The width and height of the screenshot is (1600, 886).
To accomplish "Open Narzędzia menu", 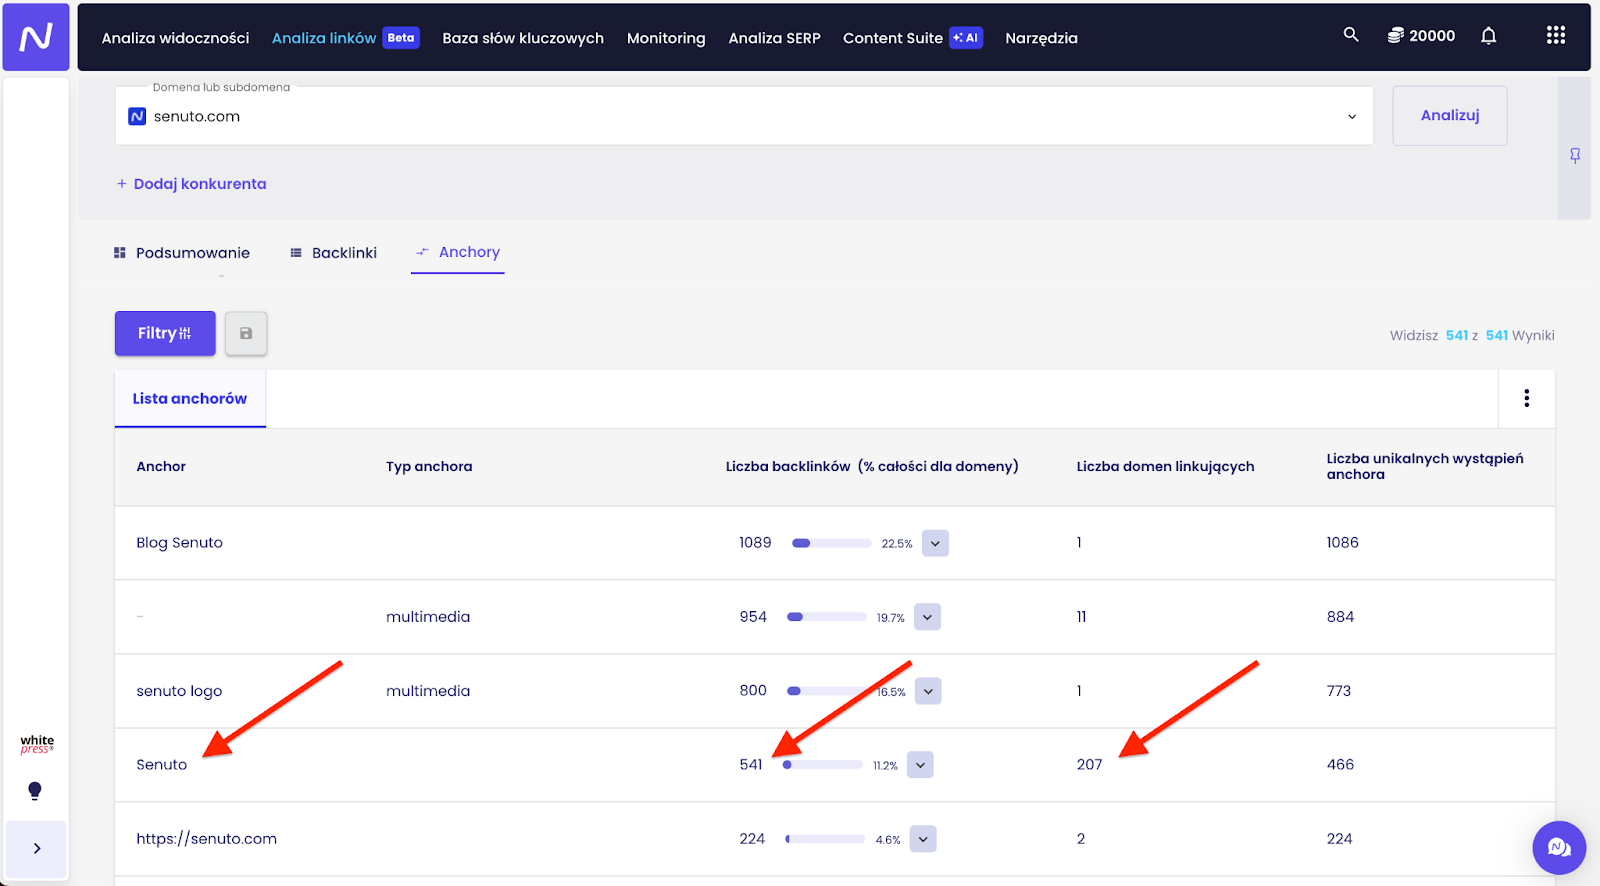I will (x=1041, y=38).
